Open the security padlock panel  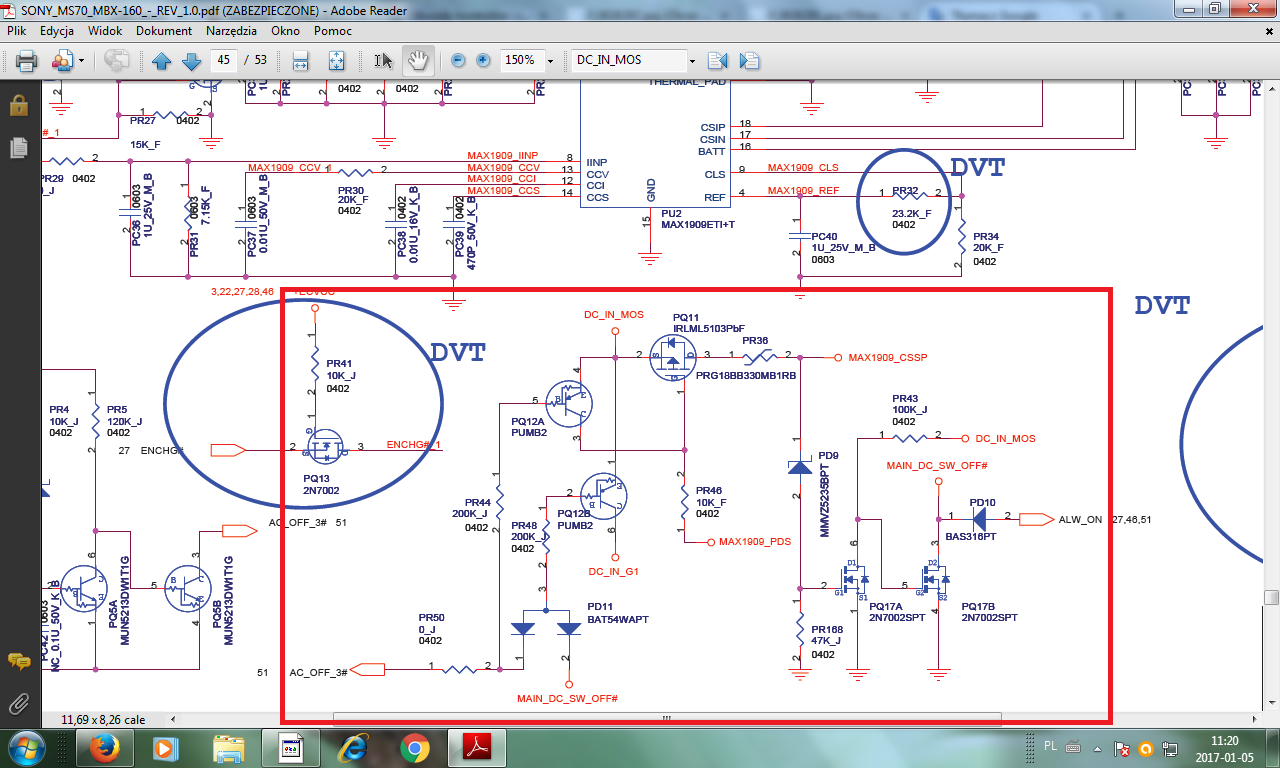pyautogui.click(x=18, y=105)
